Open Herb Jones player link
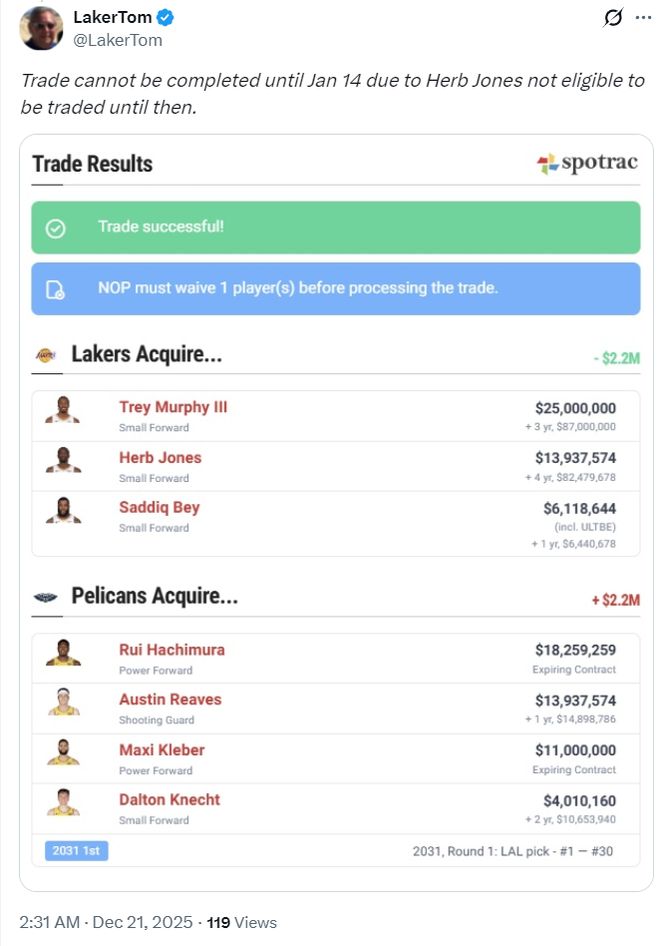The image size is (660, 946). click(160, 457)
